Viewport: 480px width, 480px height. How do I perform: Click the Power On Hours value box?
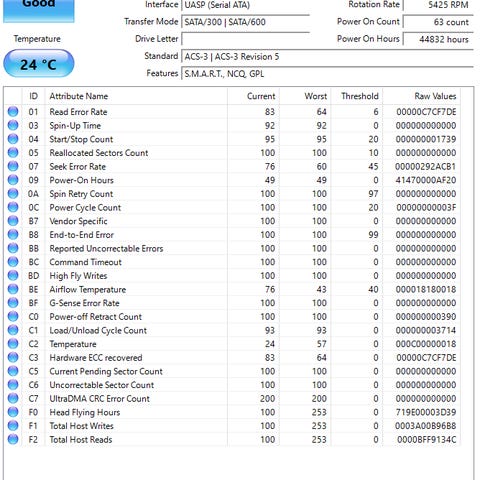pos(438,39)
